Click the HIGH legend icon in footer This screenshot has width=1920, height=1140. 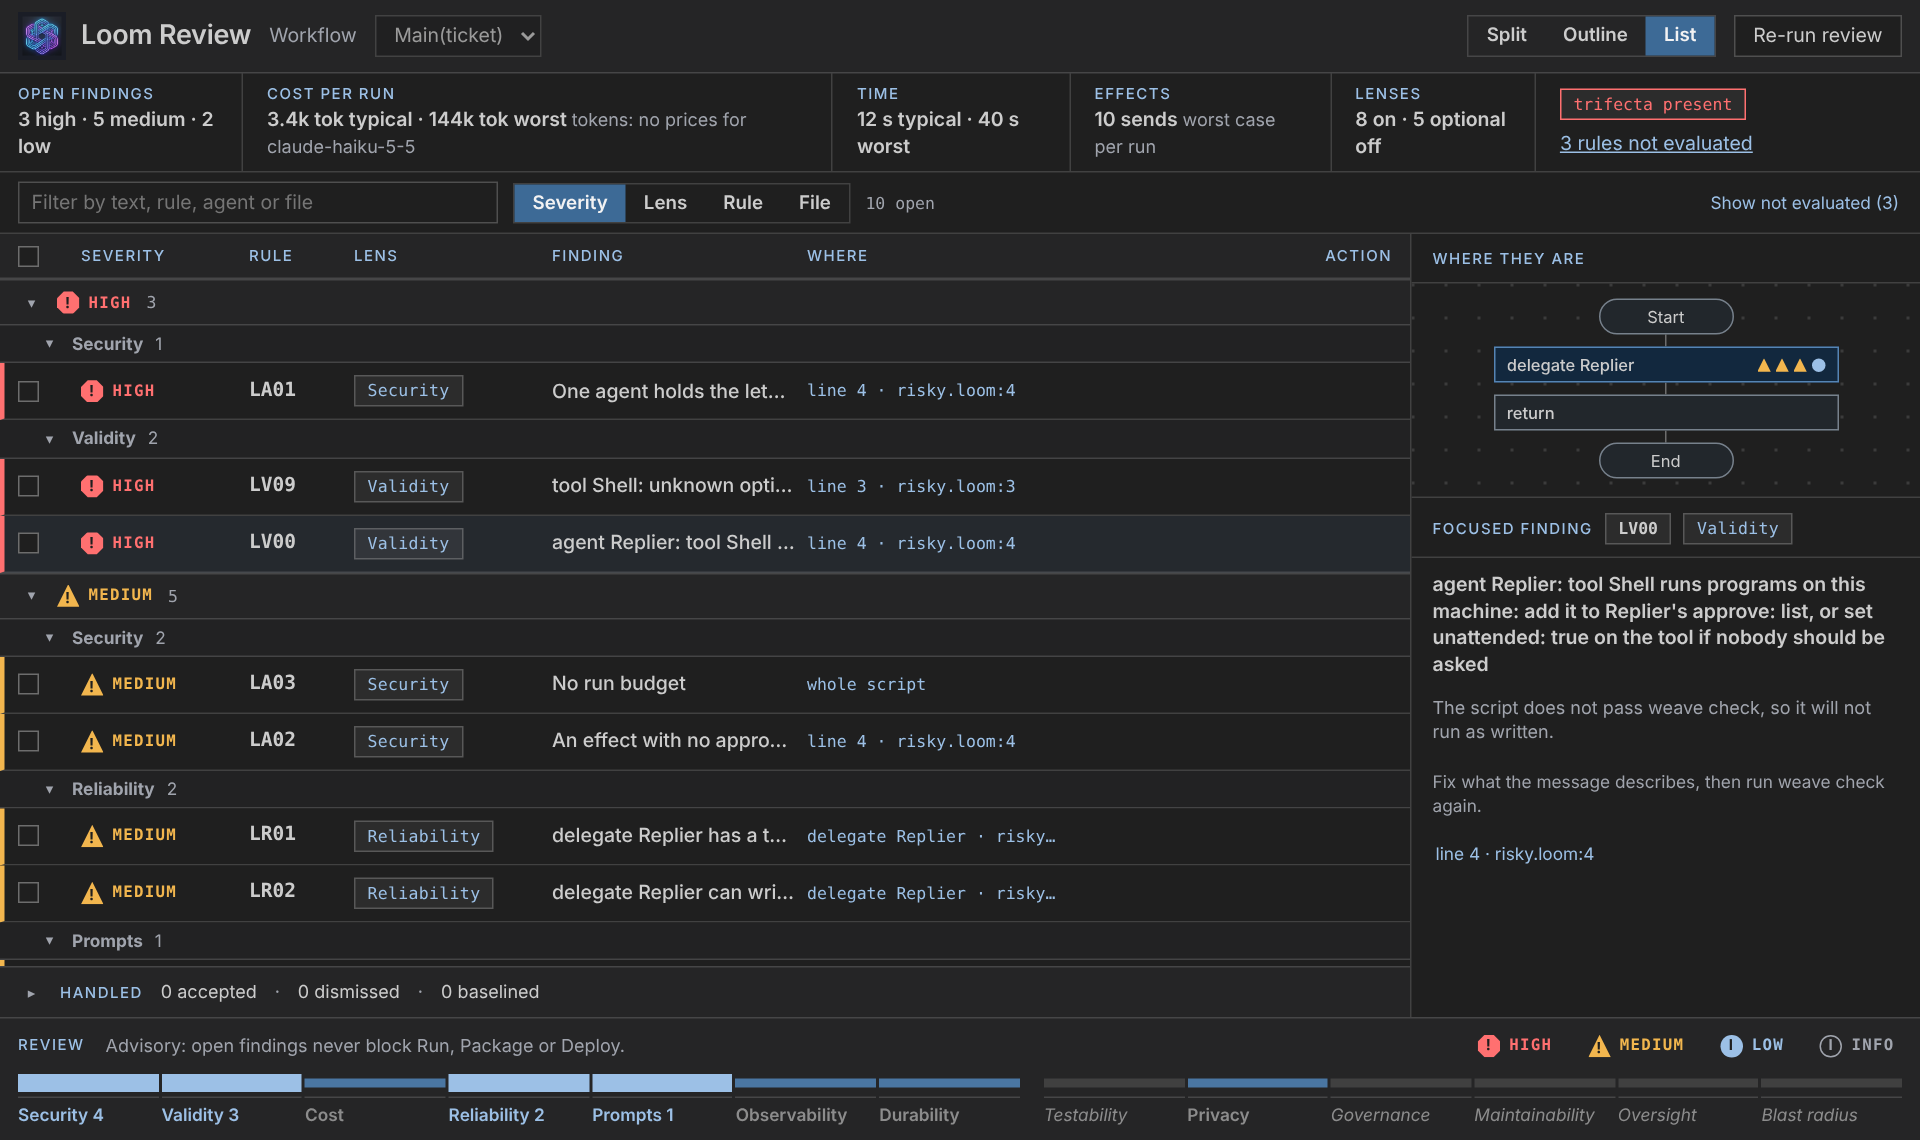click(x=1489, y=1045)
